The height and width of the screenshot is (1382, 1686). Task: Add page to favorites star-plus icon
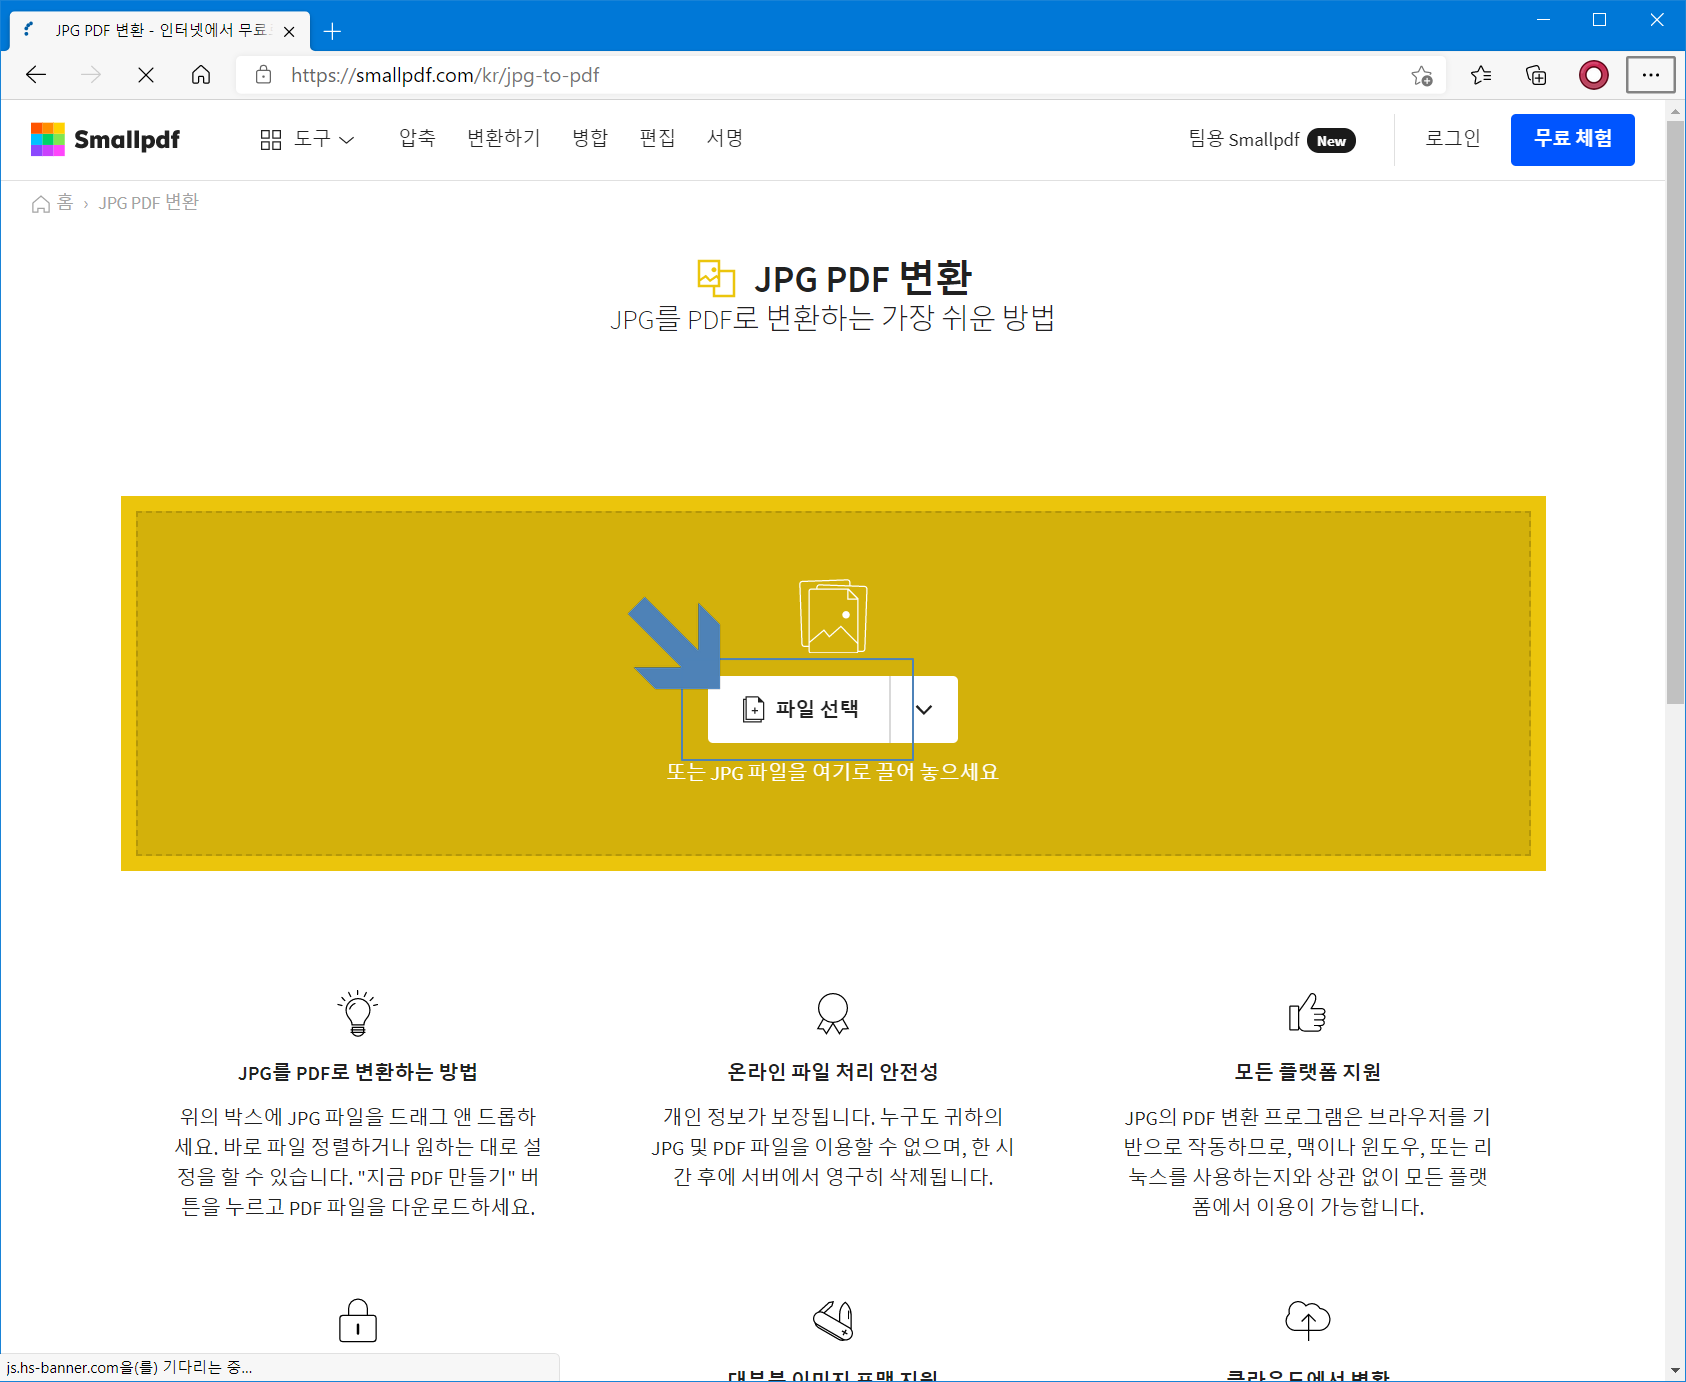(x=1422, y=76)
